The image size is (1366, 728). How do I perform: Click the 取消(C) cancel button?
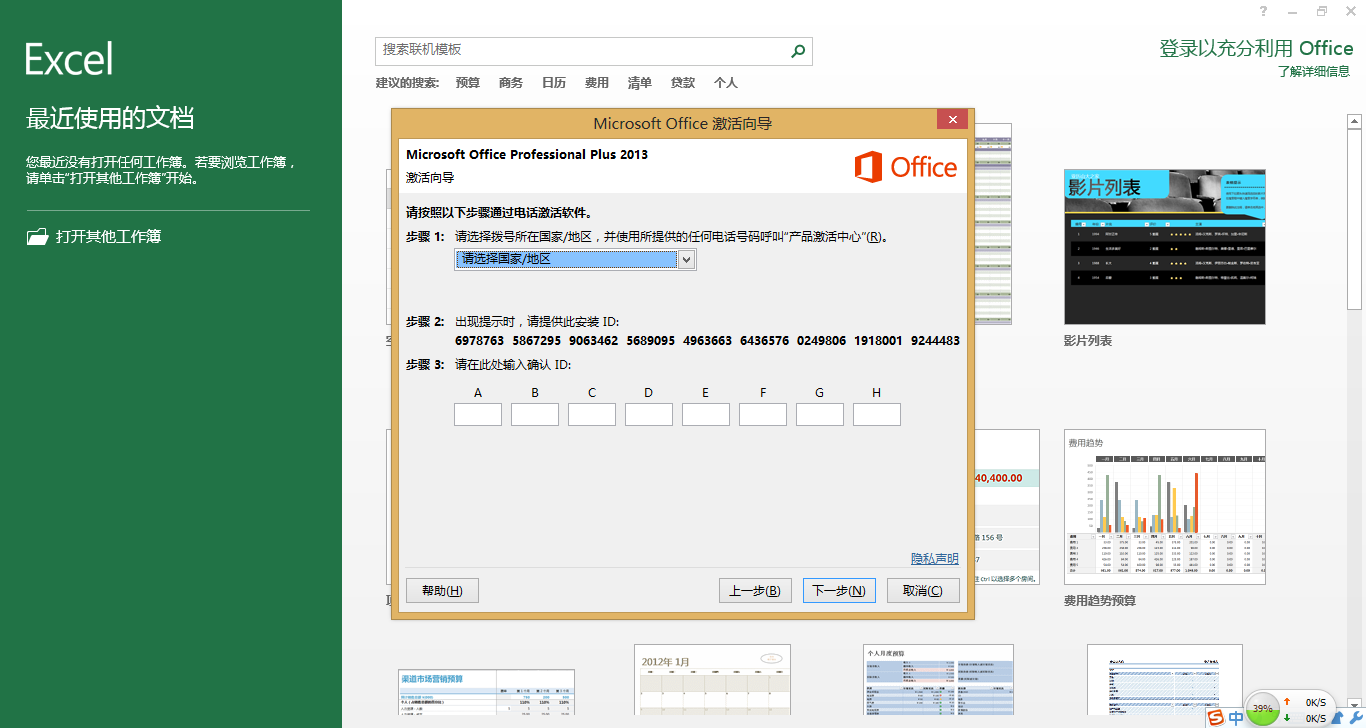(x=923, y=591)
